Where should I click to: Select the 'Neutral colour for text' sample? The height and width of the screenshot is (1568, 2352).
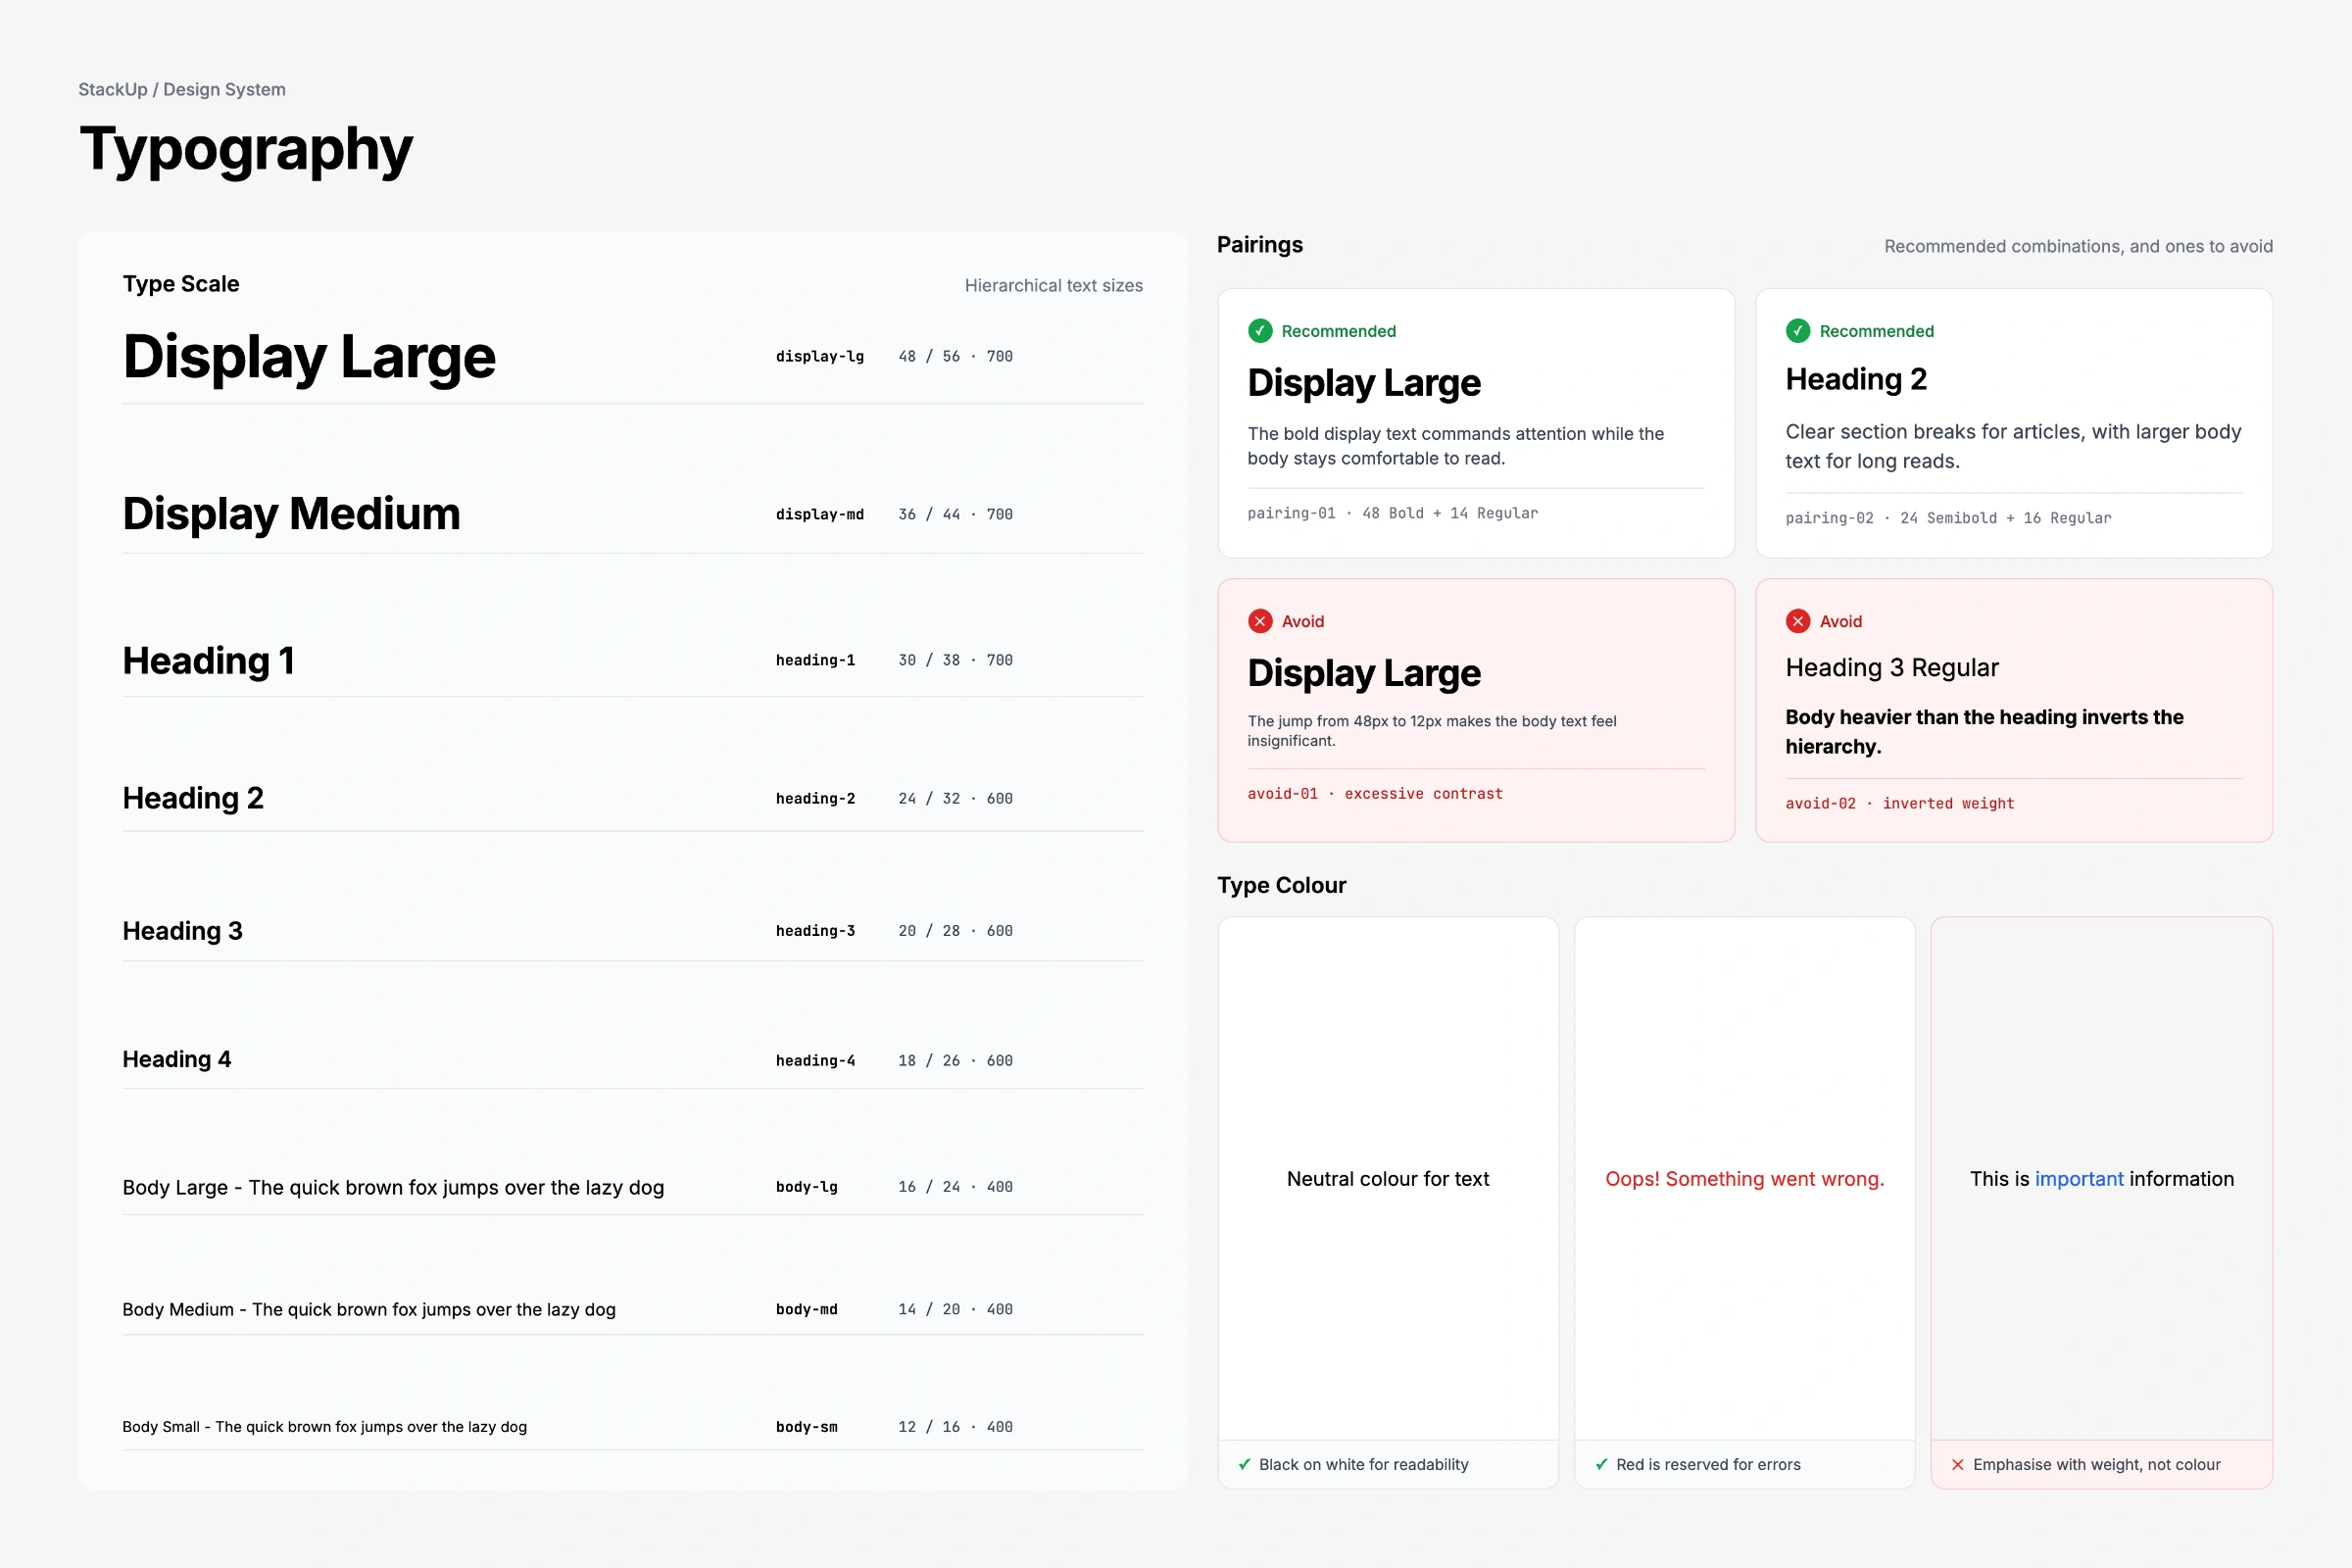(1388, 1179)
